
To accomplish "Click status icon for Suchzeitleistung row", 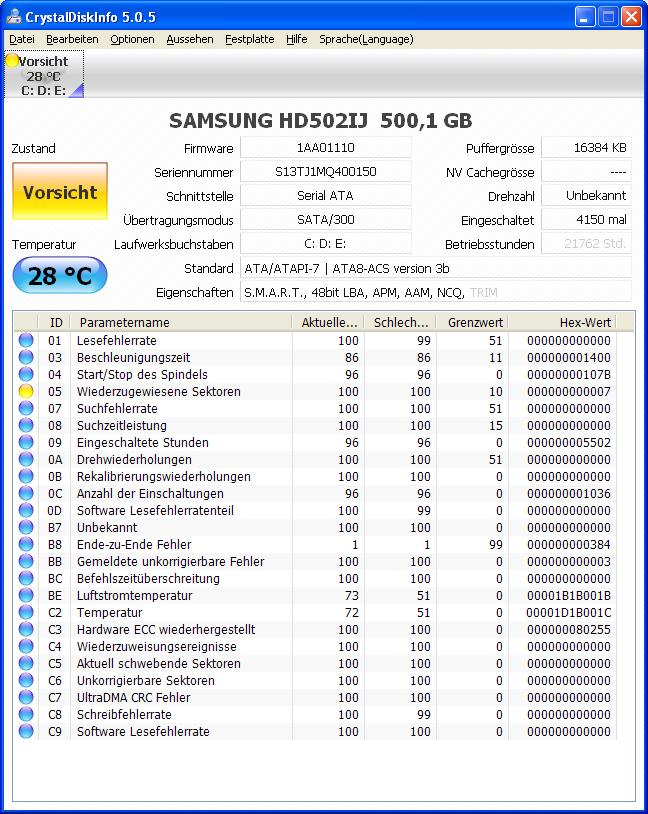I will pyautogui.click(x=26, y=425).
